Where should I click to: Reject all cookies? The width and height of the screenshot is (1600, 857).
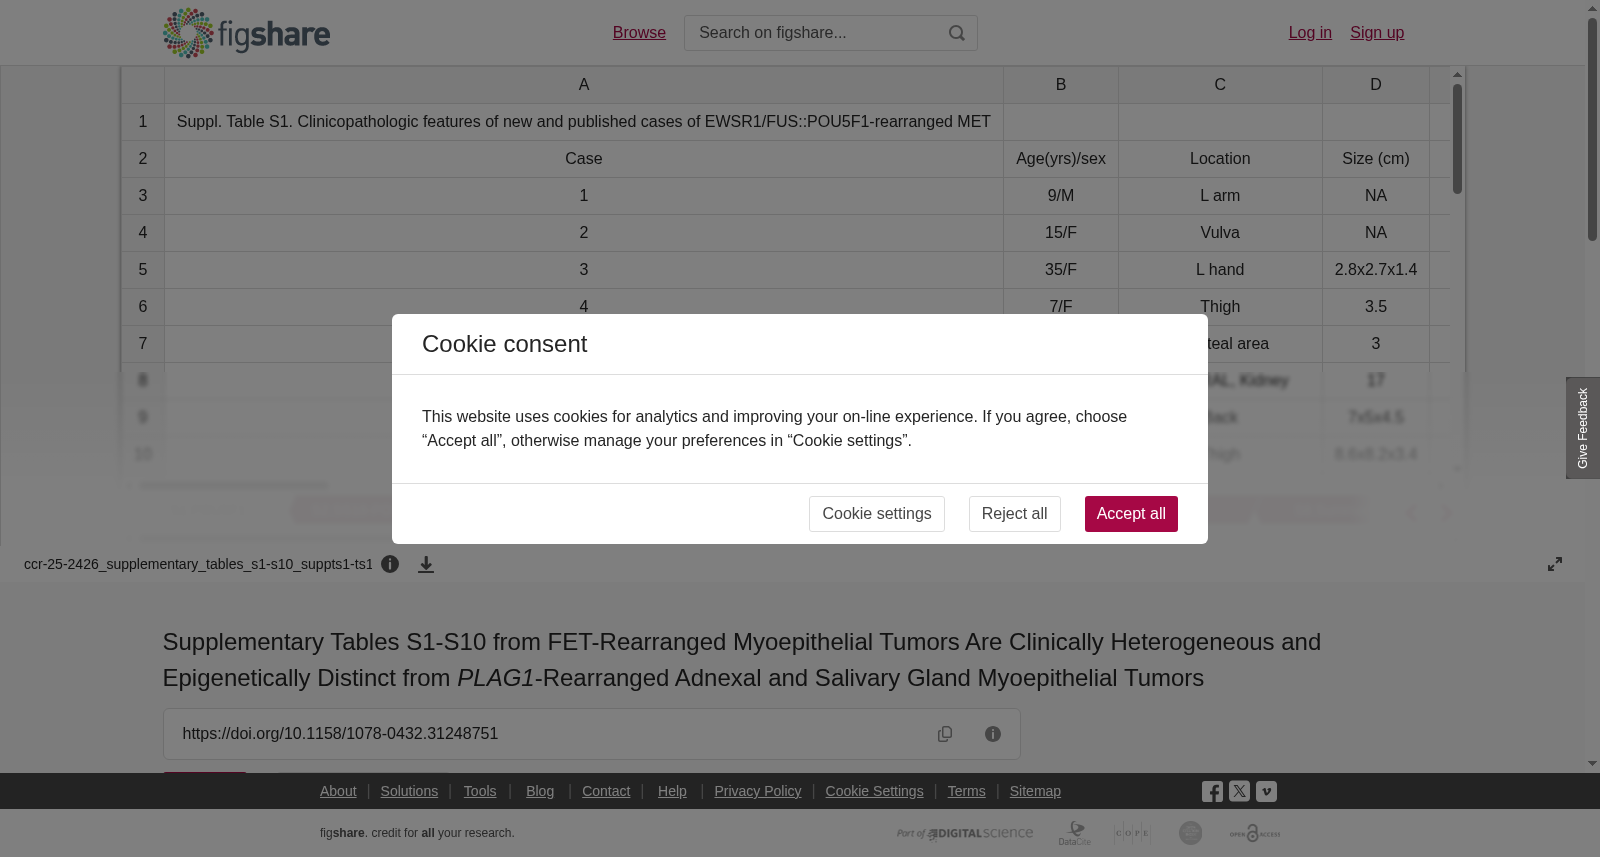(x=1014, y=514)
